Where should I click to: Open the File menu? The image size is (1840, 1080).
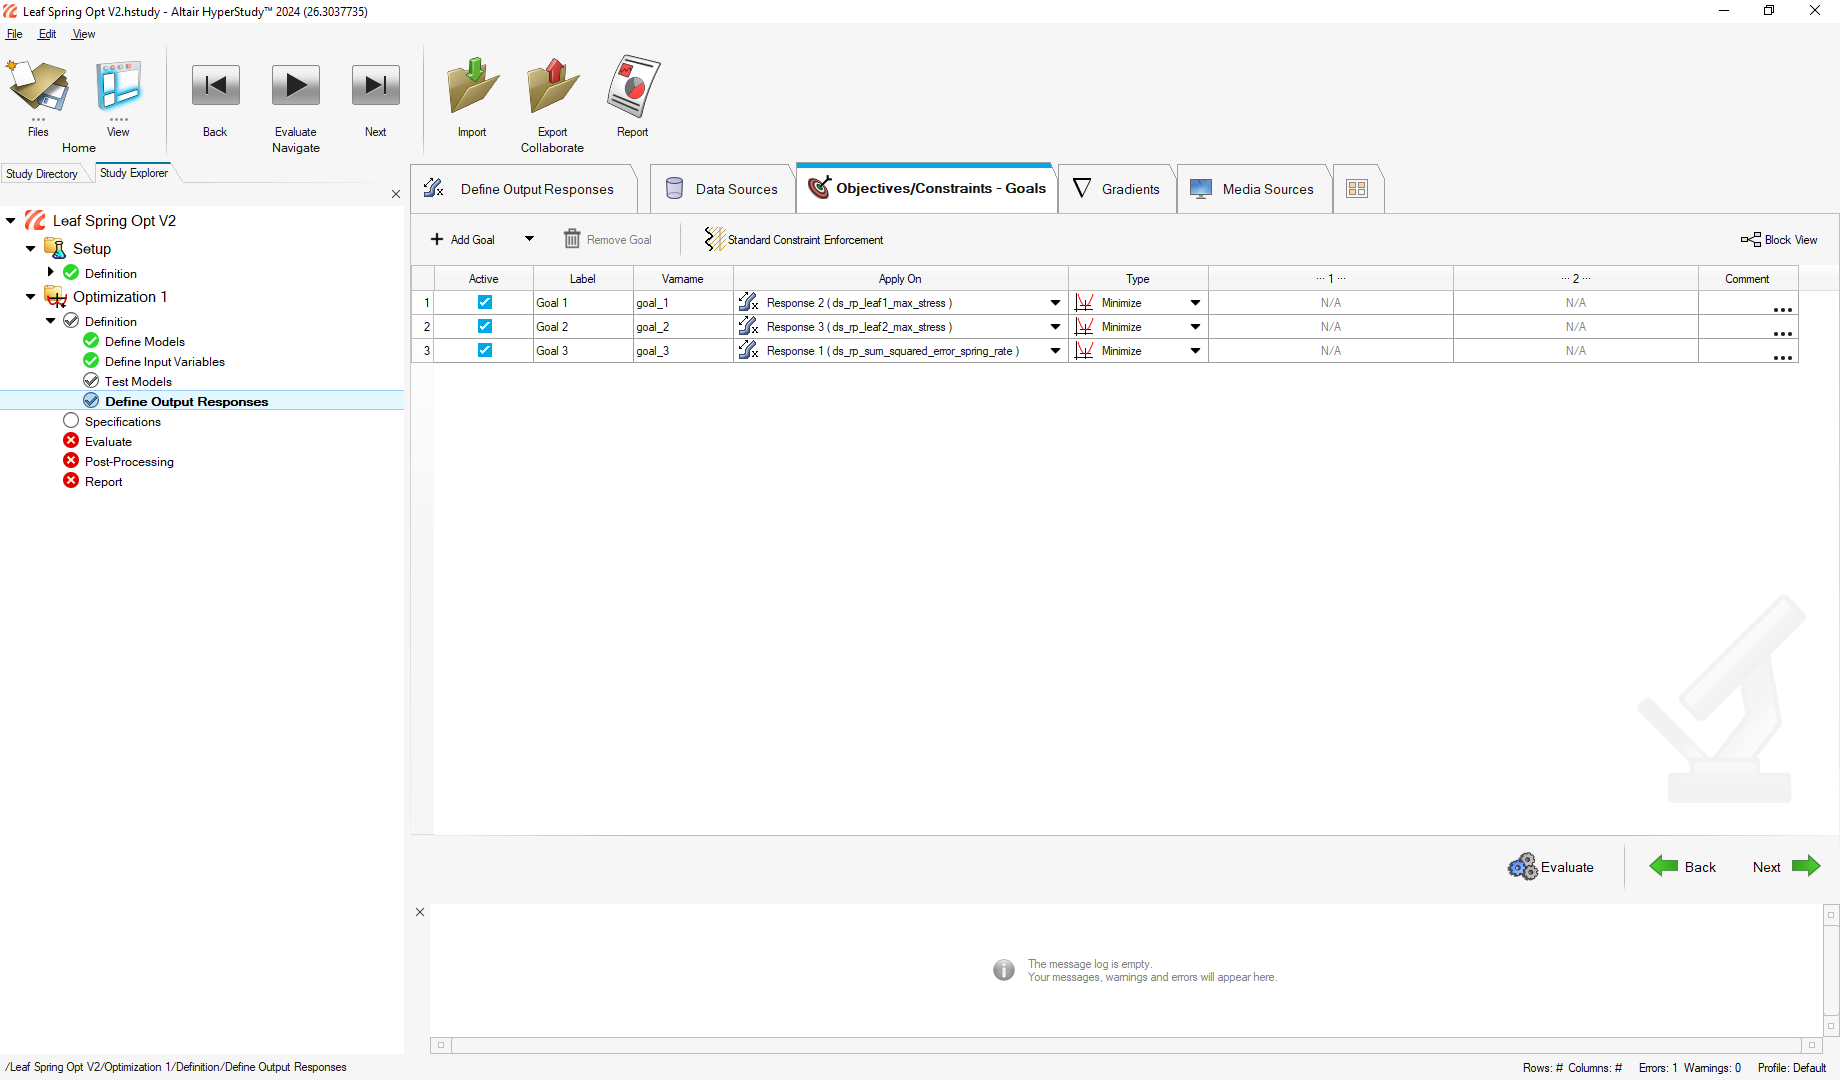(14, 34)
